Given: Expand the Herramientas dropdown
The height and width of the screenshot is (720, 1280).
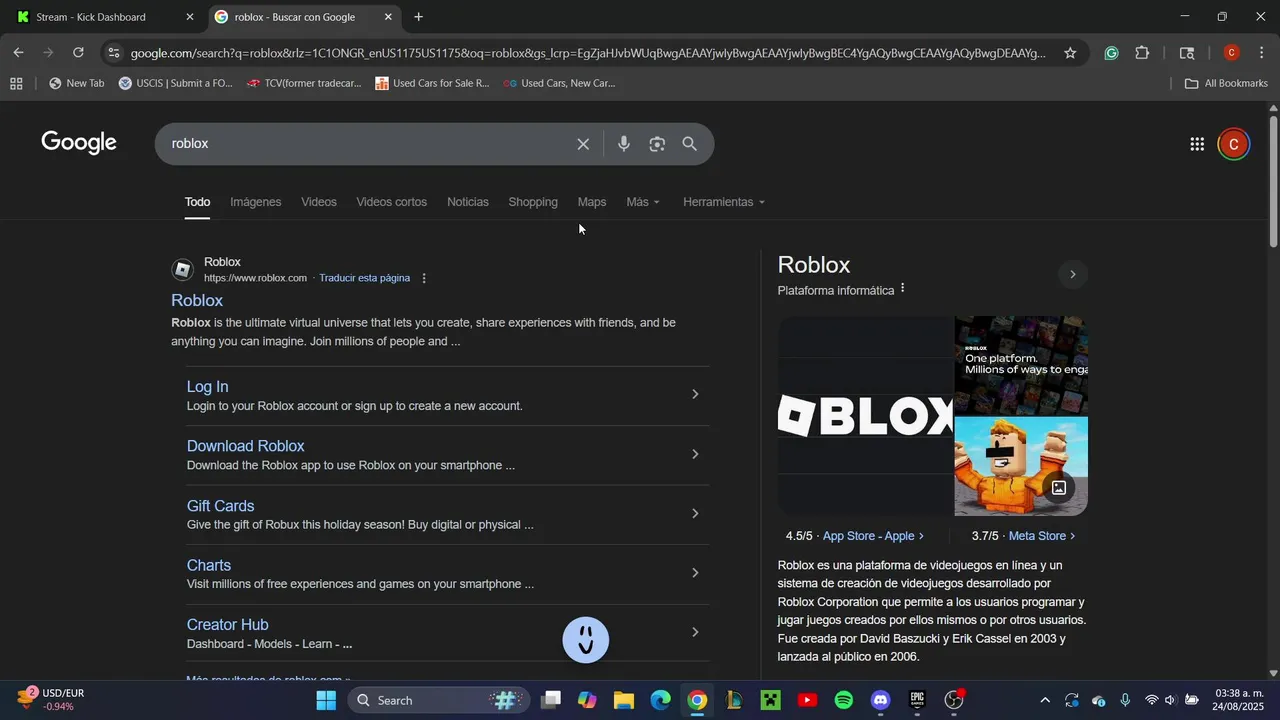Looking at the screenshot, I should point(724,202).
